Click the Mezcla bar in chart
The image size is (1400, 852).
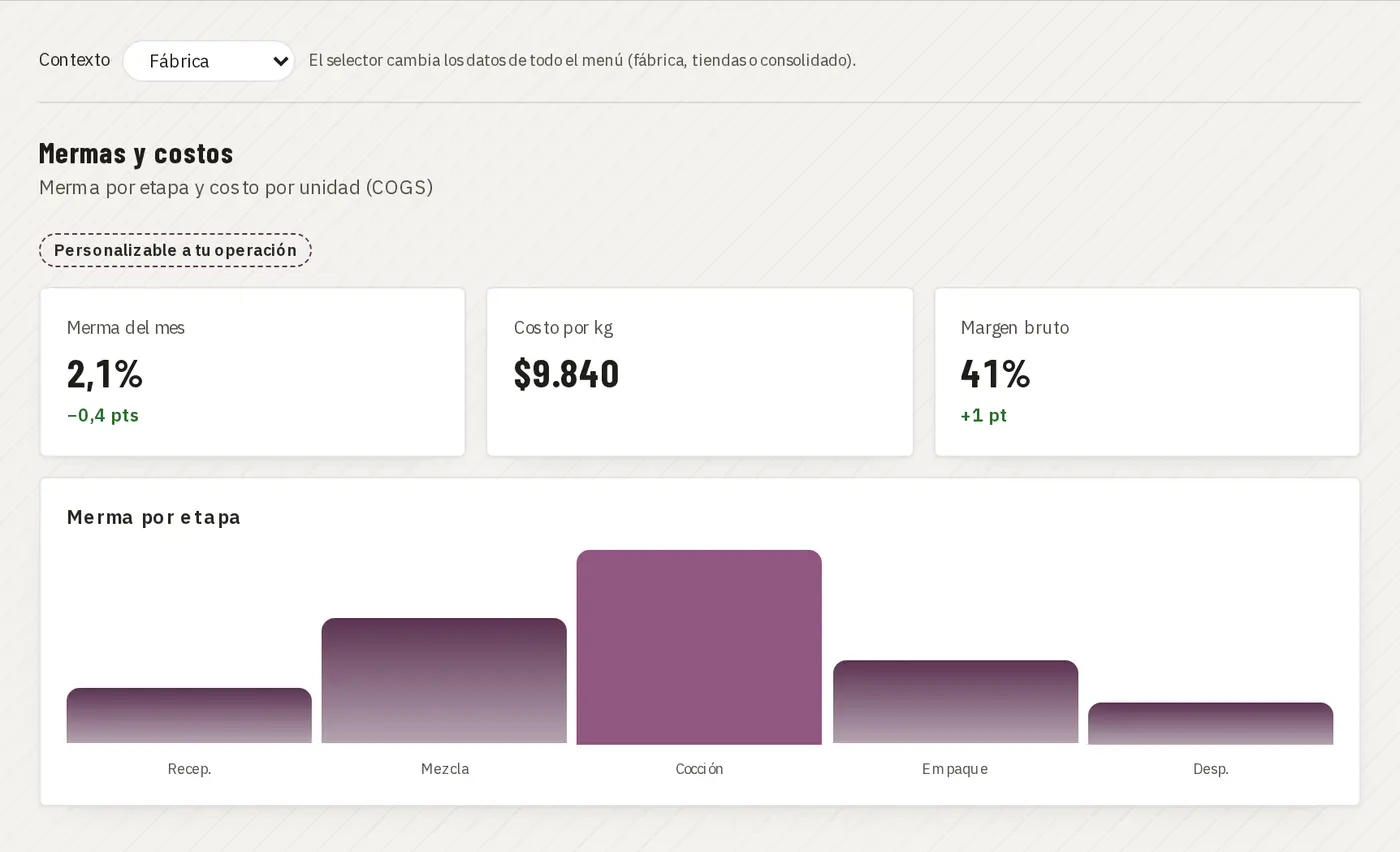pos(444,681)
